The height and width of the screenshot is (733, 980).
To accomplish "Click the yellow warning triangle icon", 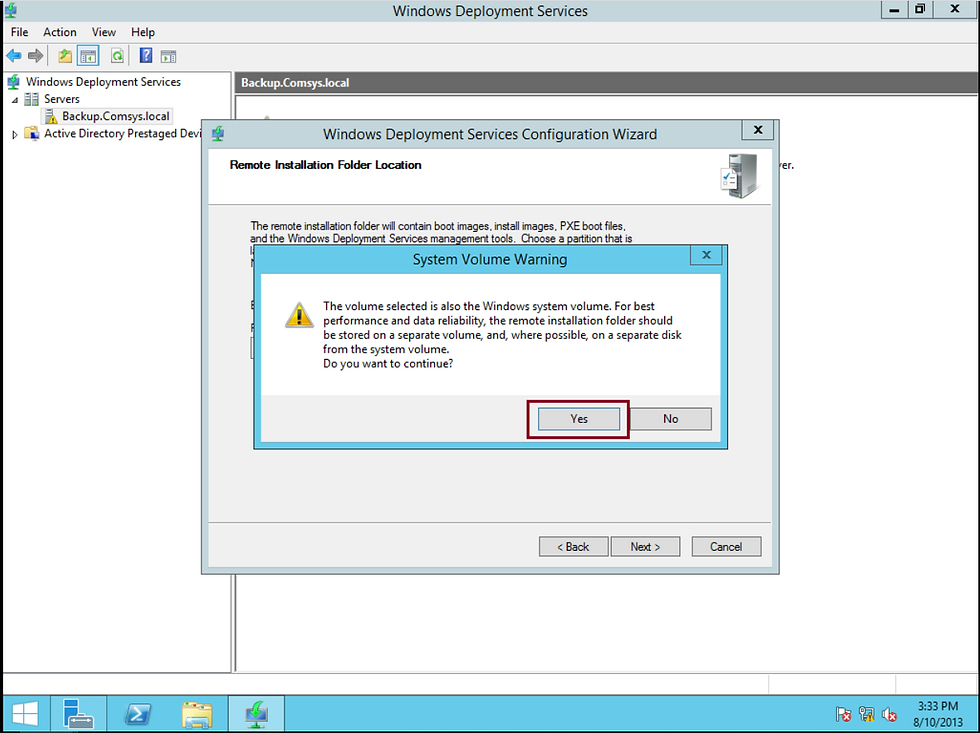I will (x=299, y=315).
